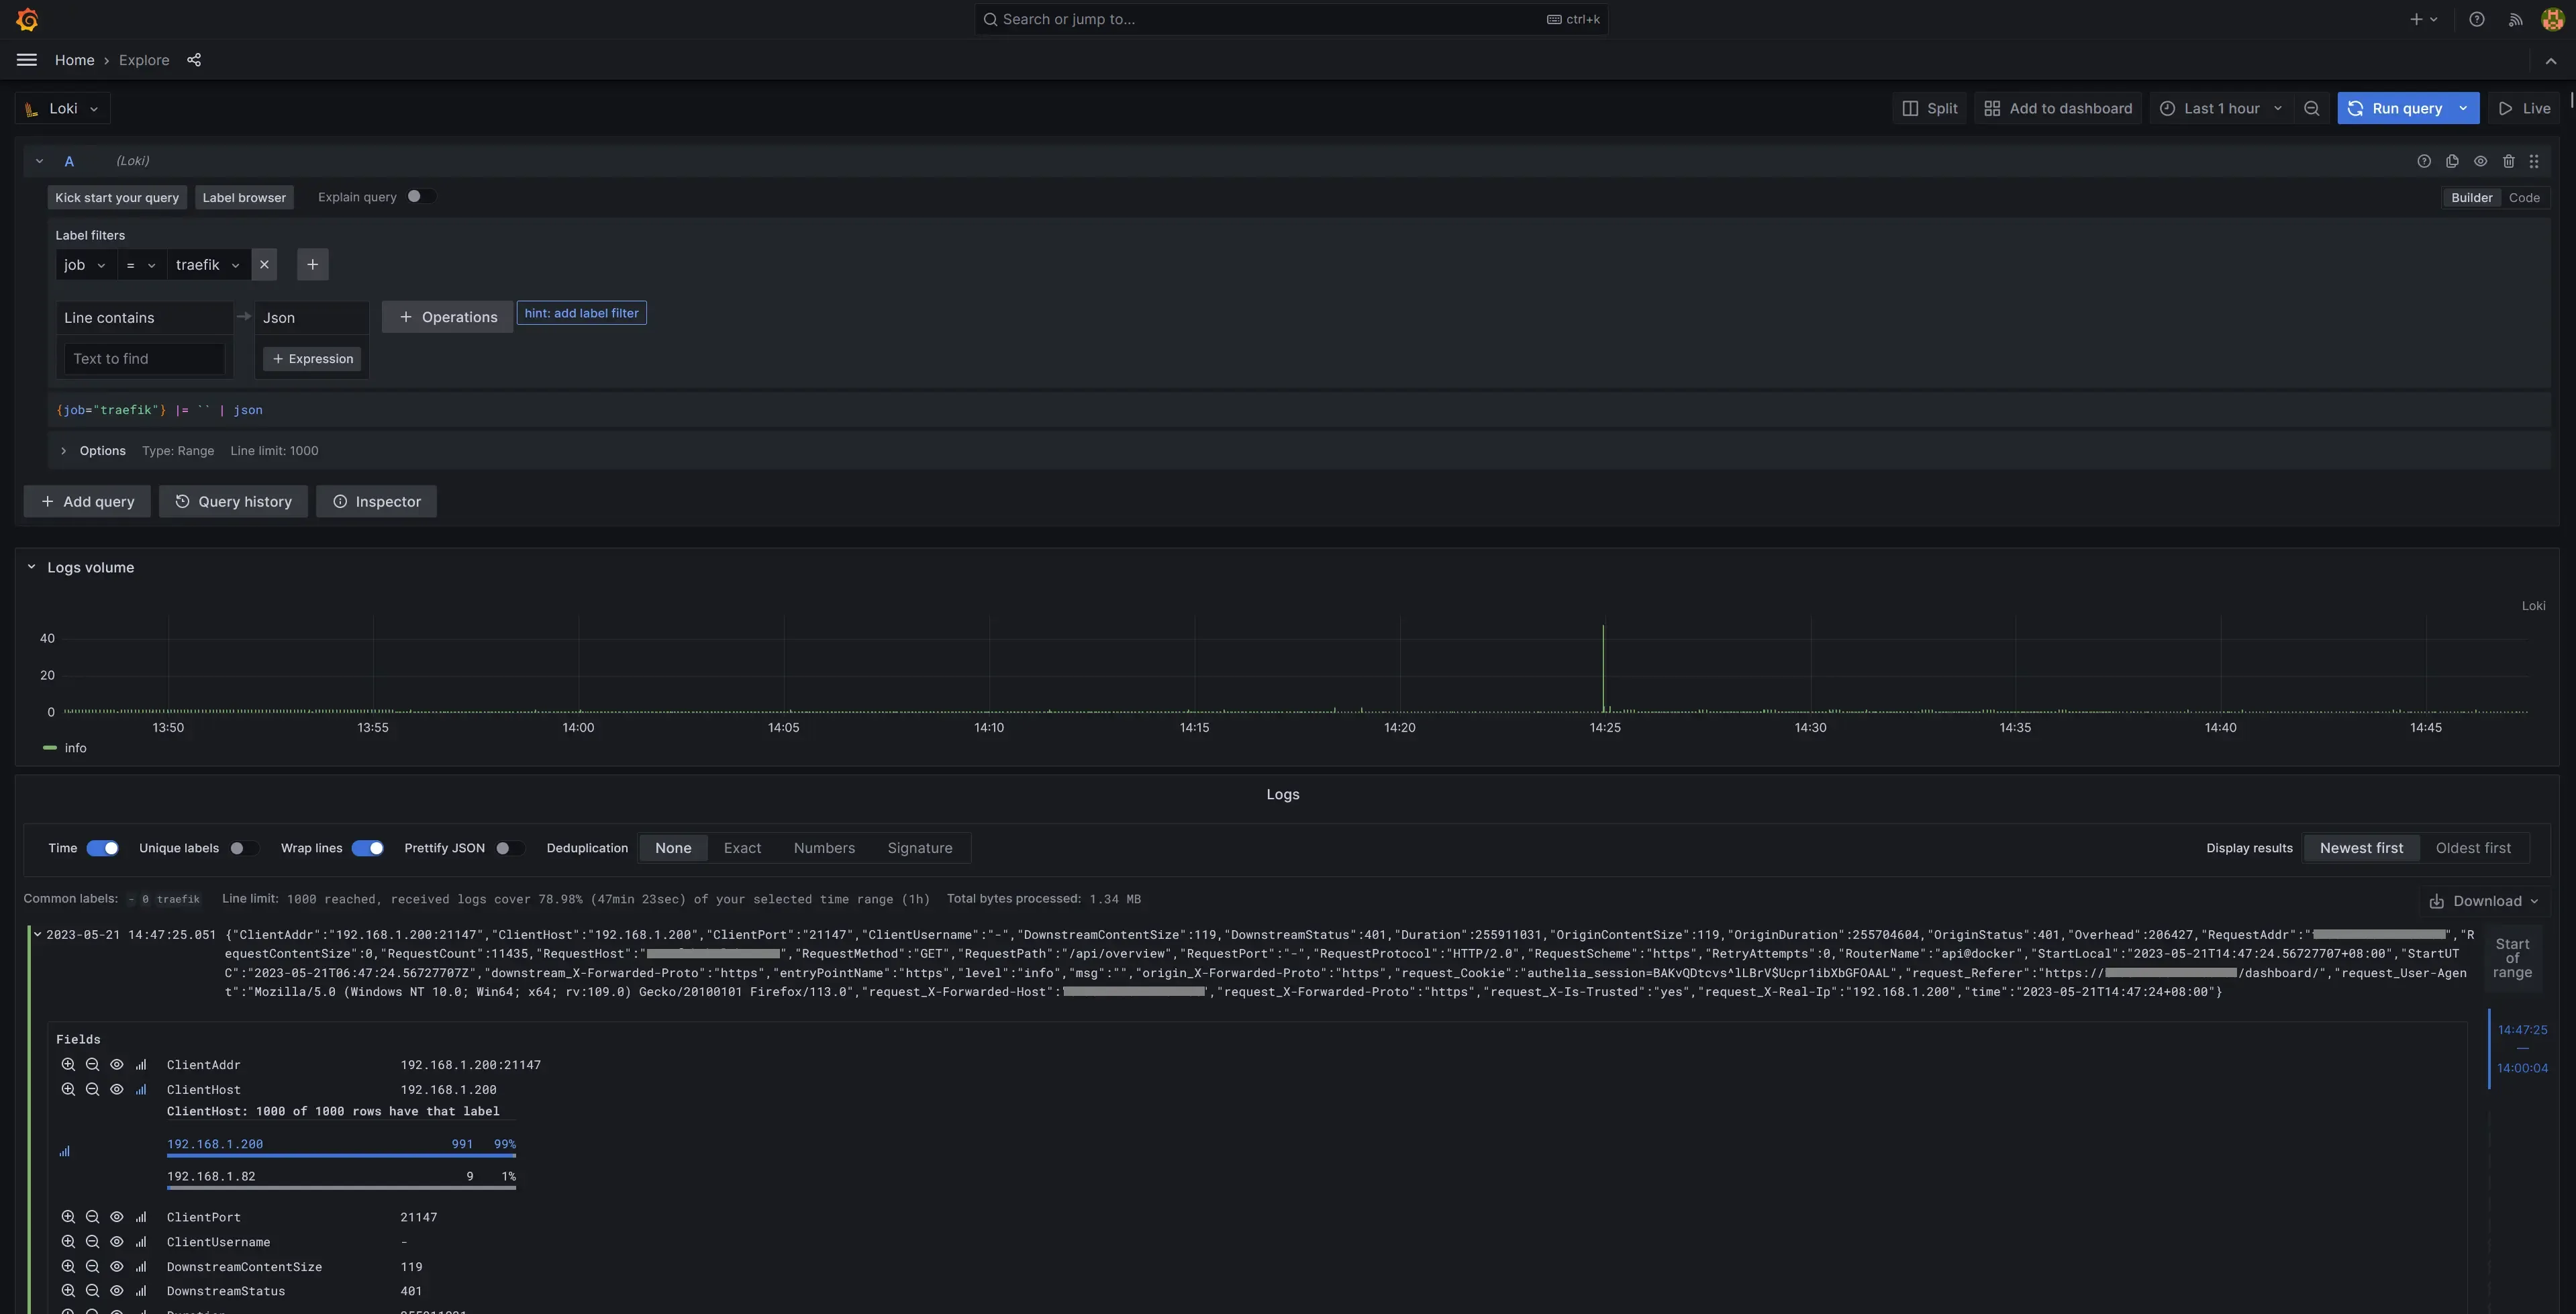This screenshot has height=1314, width=2576.
Task: Display results Oldest first
Action: click(2473, 848)
